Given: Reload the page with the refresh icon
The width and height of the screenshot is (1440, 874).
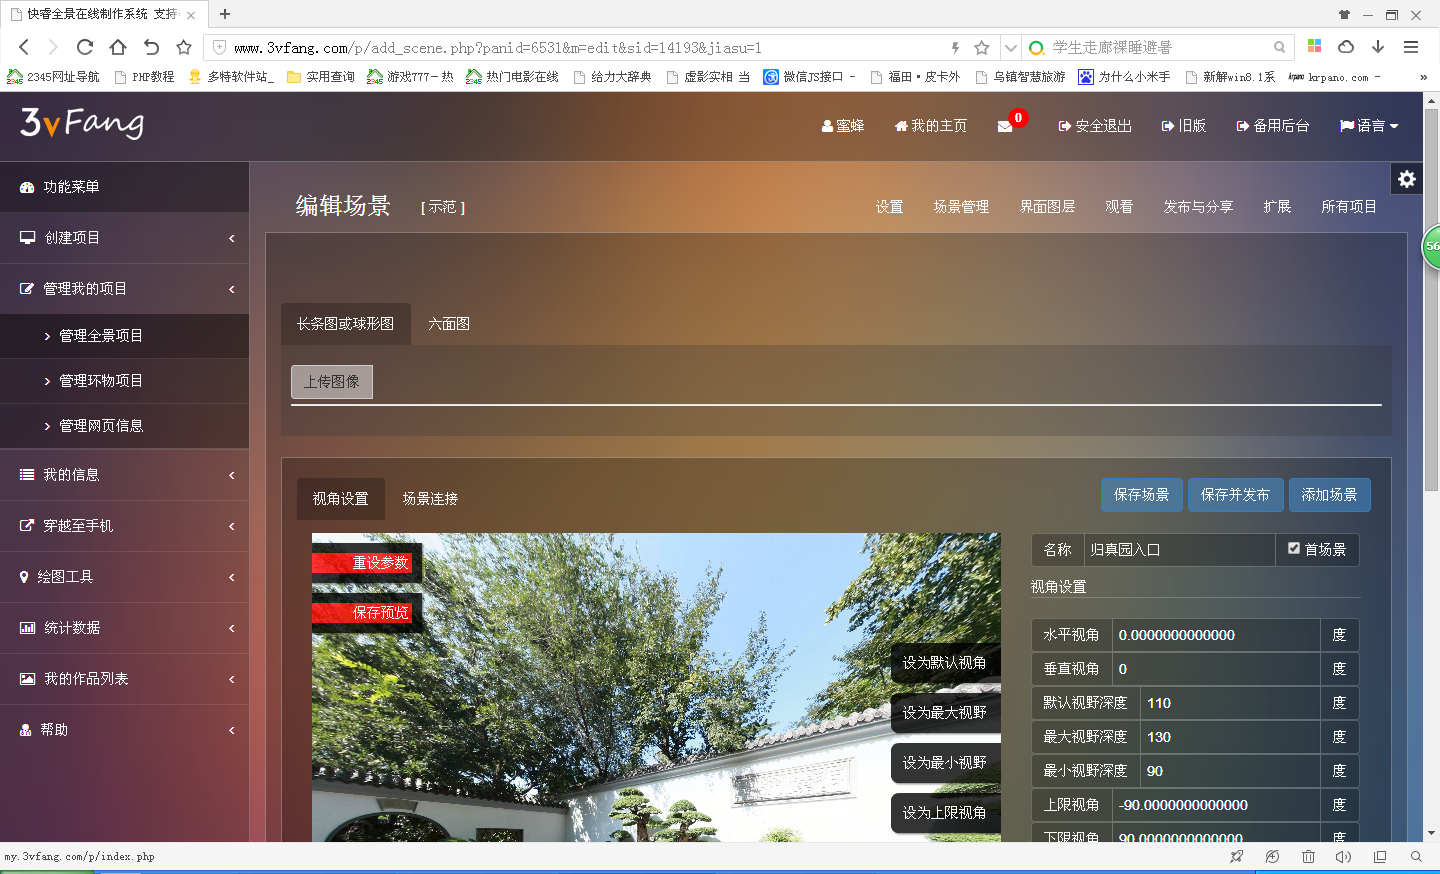Looking at the screenshot, I should coord(85,47).
